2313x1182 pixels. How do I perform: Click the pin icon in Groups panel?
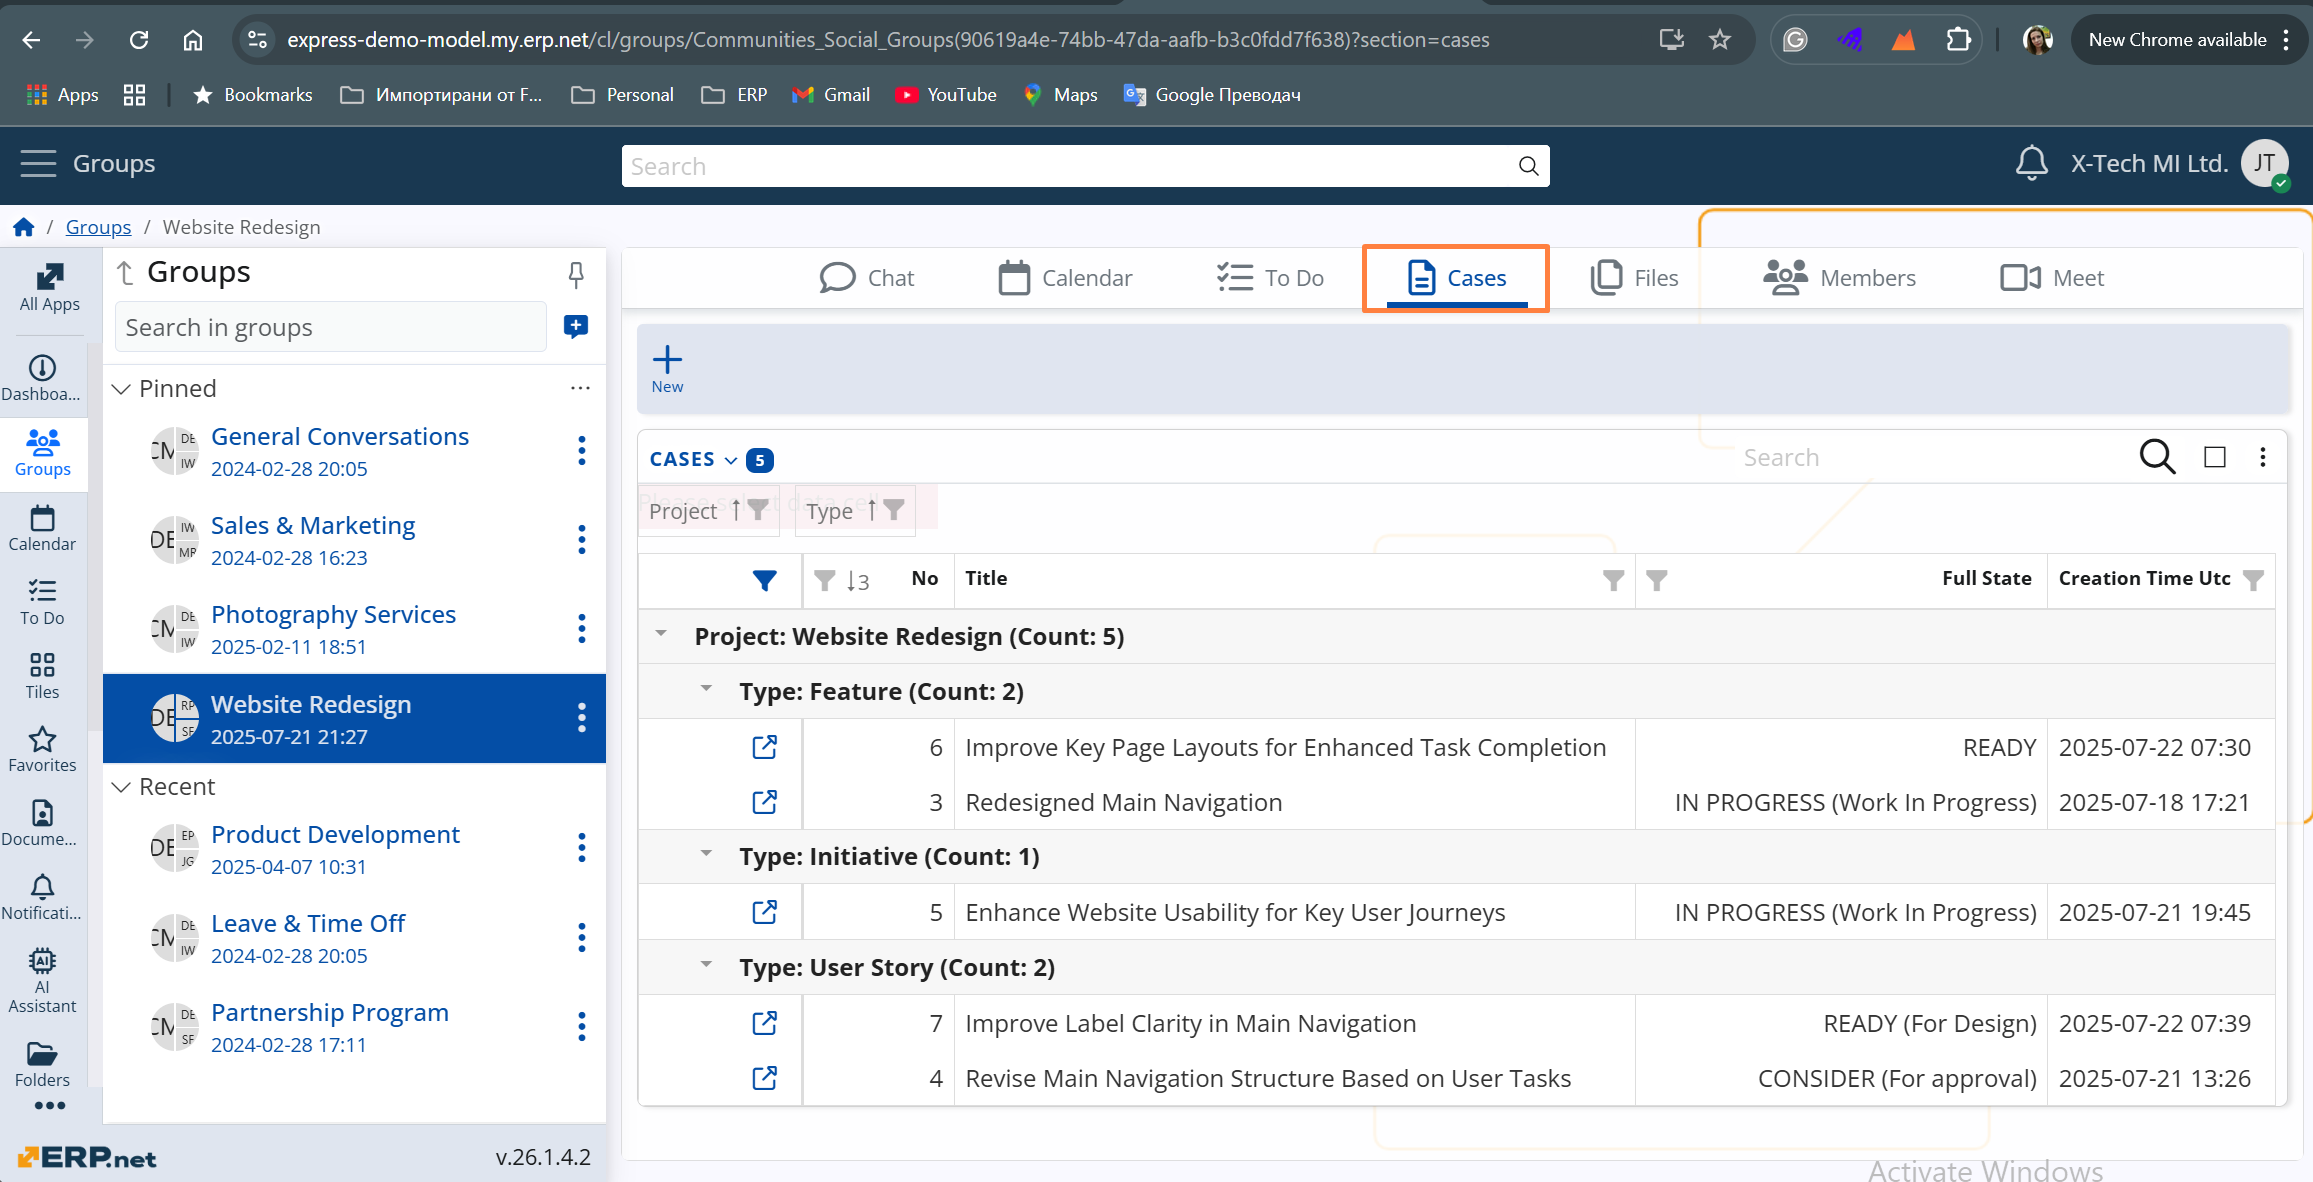[x=576, y=274]
